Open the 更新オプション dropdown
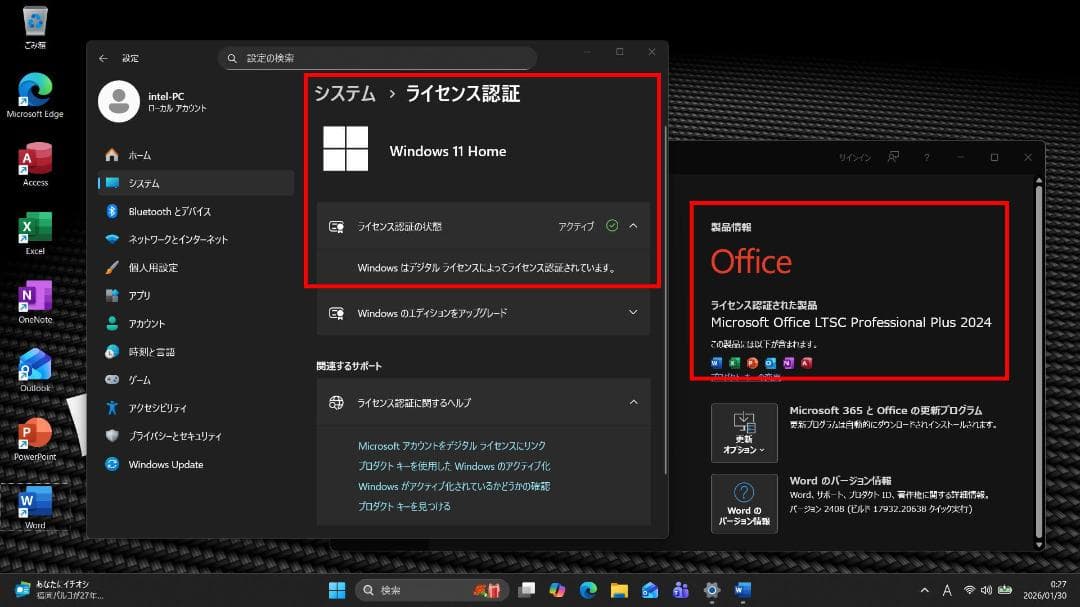The width and height of the screenshot is (1080, 607). click(743, 432)
